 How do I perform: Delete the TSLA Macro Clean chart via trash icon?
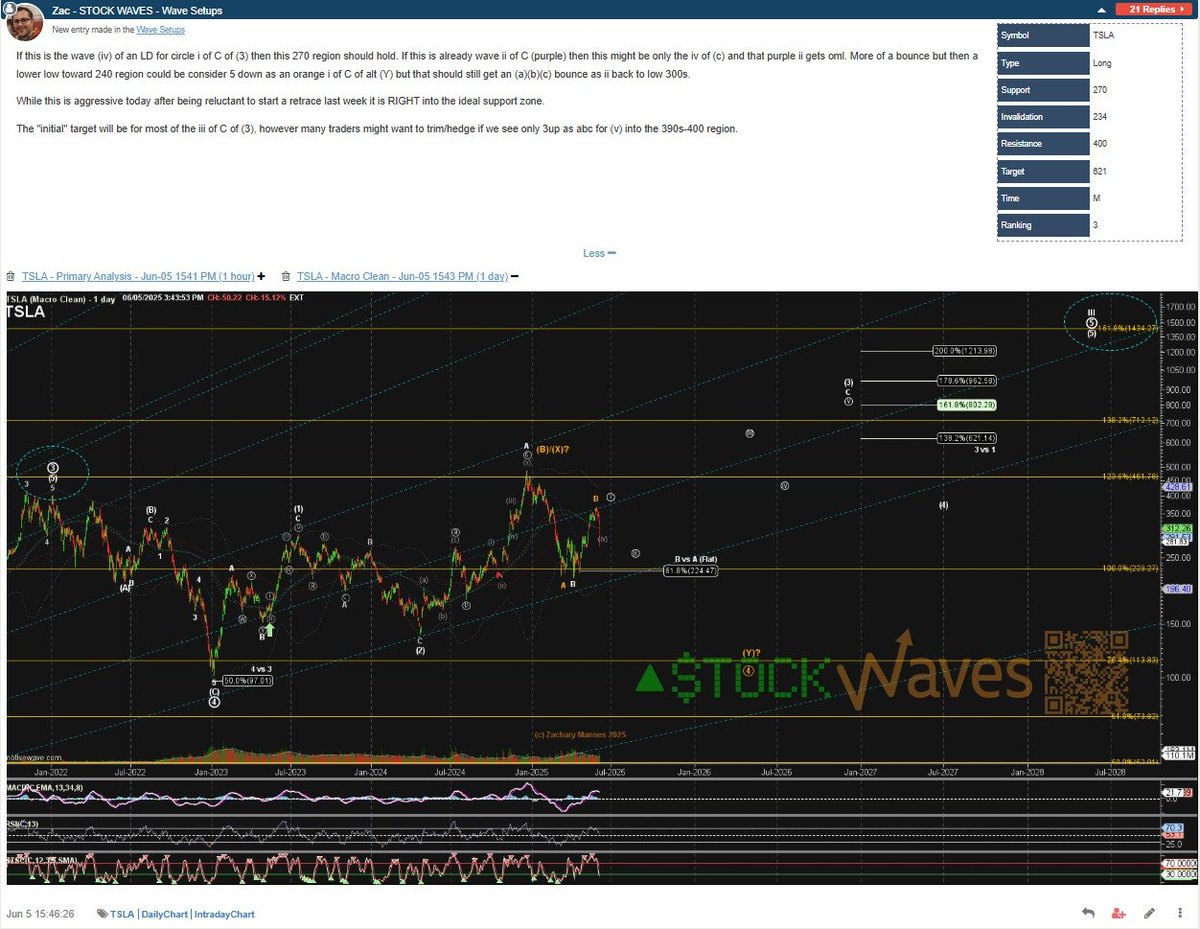286,276
